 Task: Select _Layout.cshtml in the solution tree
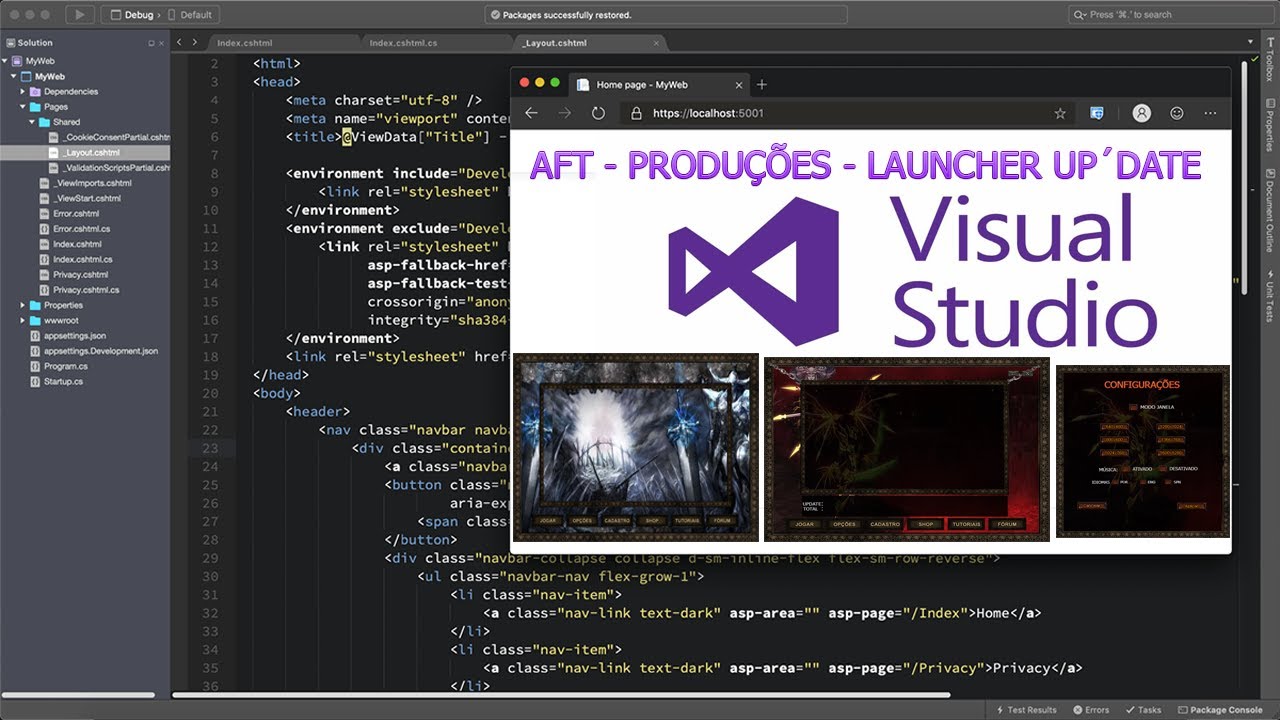(x=91, y=152)
